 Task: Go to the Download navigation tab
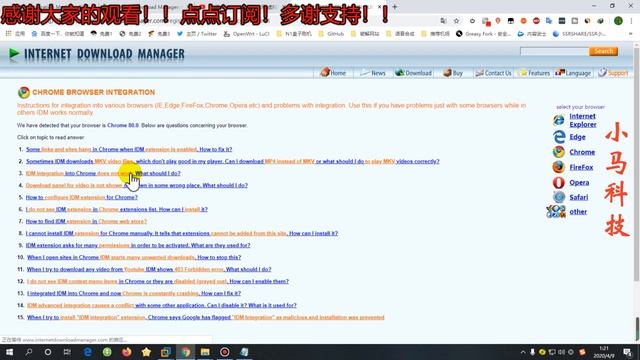[x=413, y=73]
